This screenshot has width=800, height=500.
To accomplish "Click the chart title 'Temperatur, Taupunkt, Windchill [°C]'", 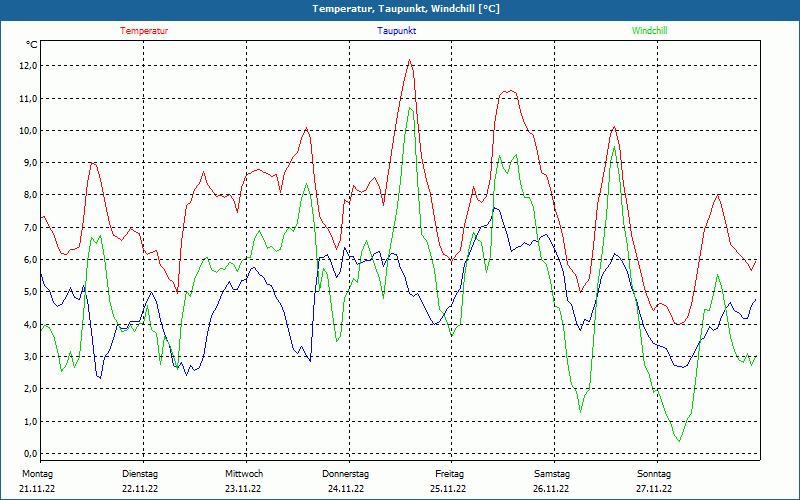I will 406,9.
